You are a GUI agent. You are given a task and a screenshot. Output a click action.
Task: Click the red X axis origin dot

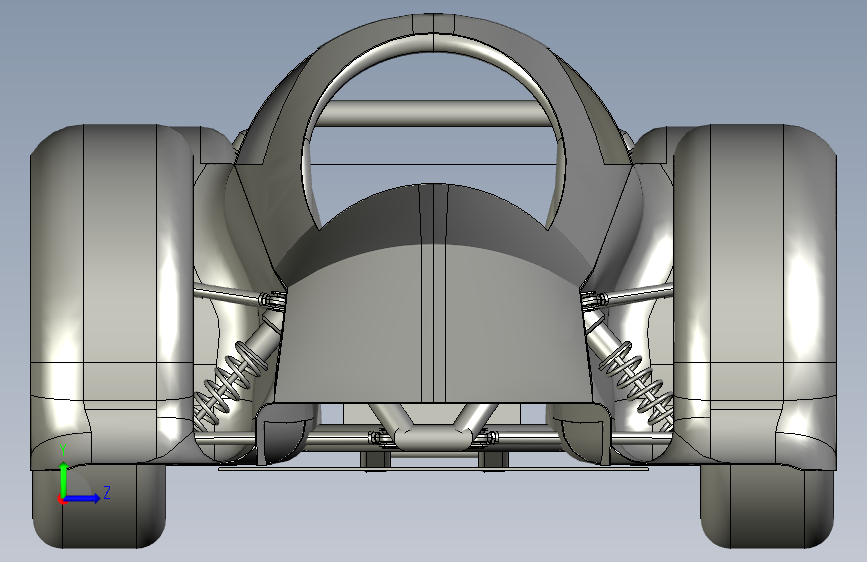pos(61,500)
